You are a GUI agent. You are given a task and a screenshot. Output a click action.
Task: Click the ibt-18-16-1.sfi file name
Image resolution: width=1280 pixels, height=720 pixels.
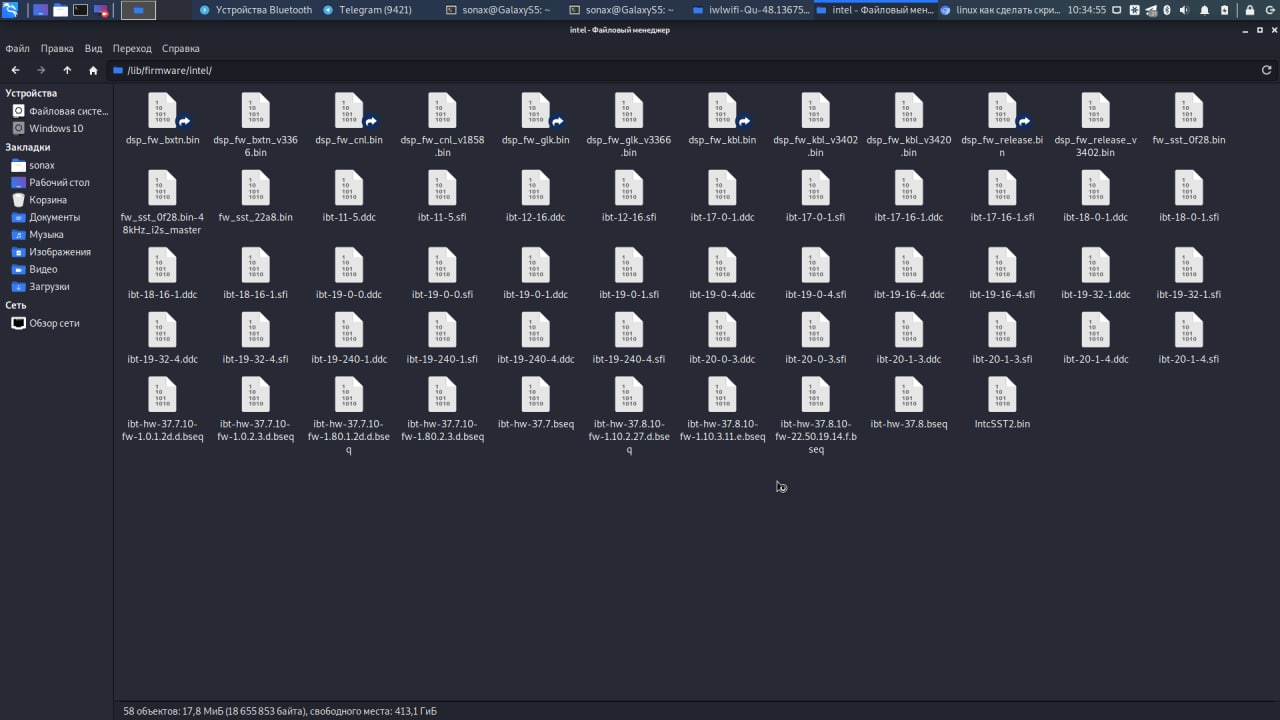click(x=255, y=295)
